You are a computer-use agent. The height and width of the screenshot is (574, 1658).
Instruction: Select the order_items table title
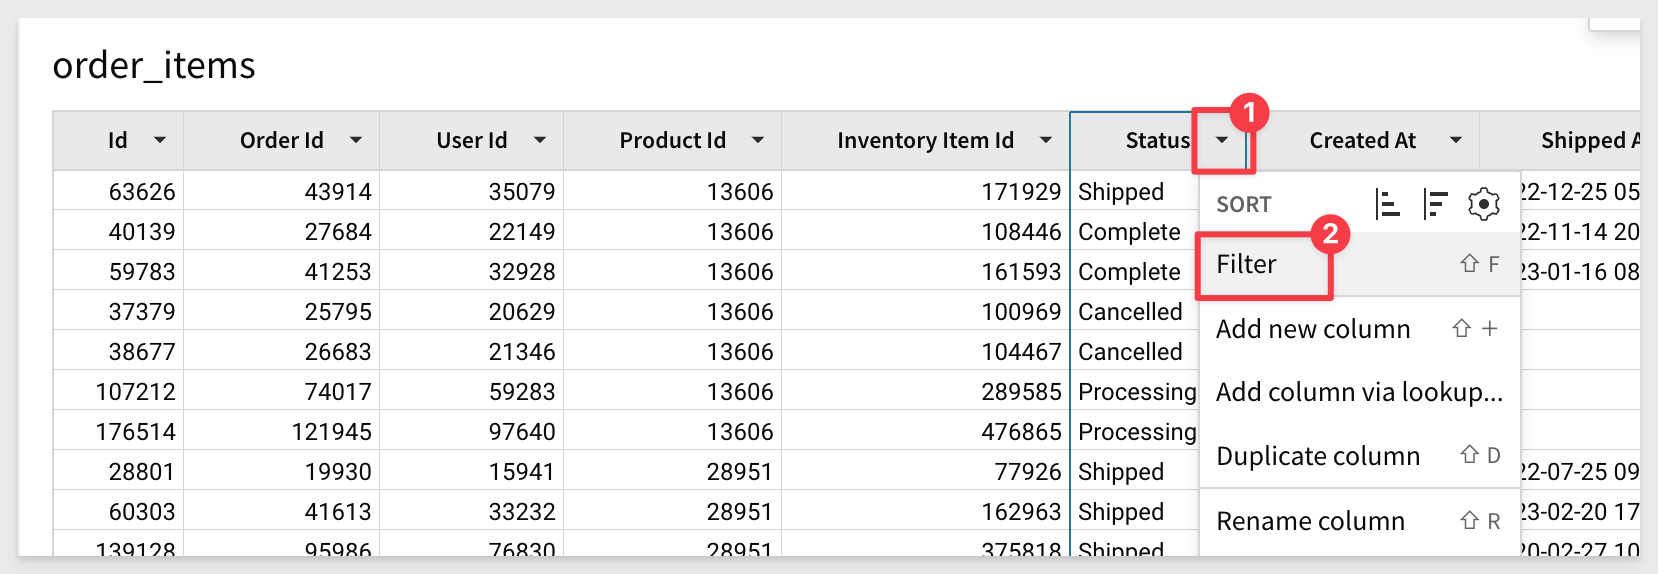154,65
